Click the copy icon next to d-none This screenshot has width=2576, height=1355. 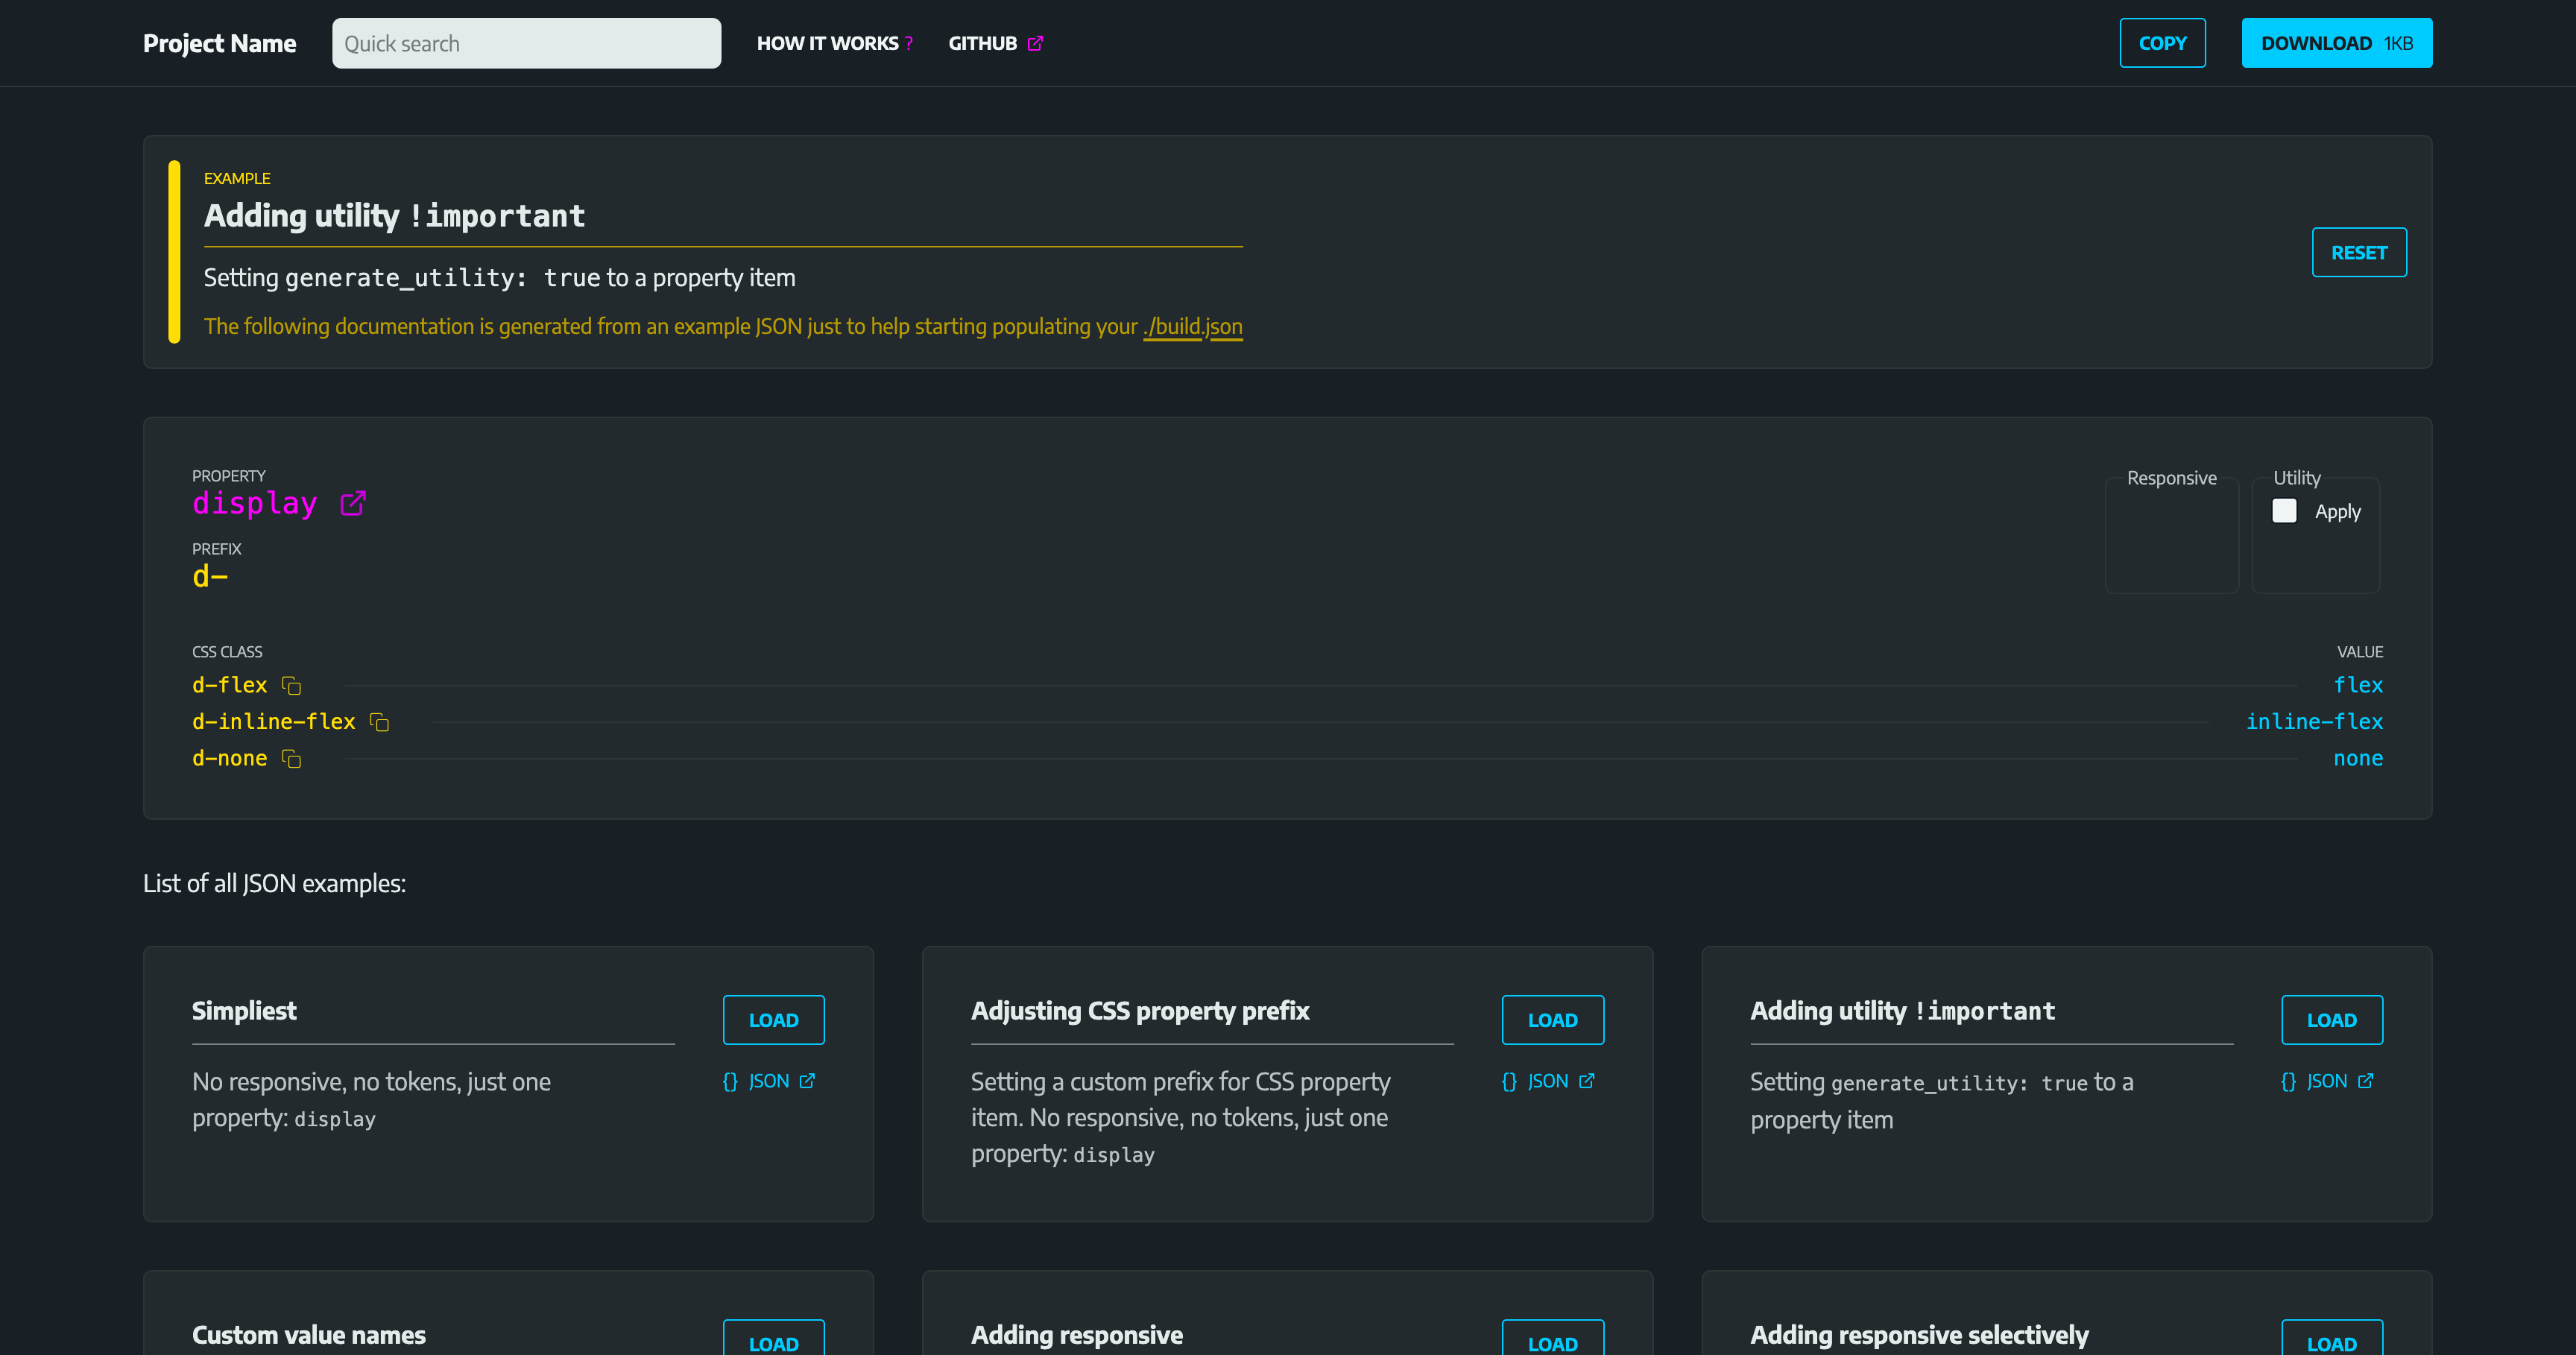pos(291,759)
